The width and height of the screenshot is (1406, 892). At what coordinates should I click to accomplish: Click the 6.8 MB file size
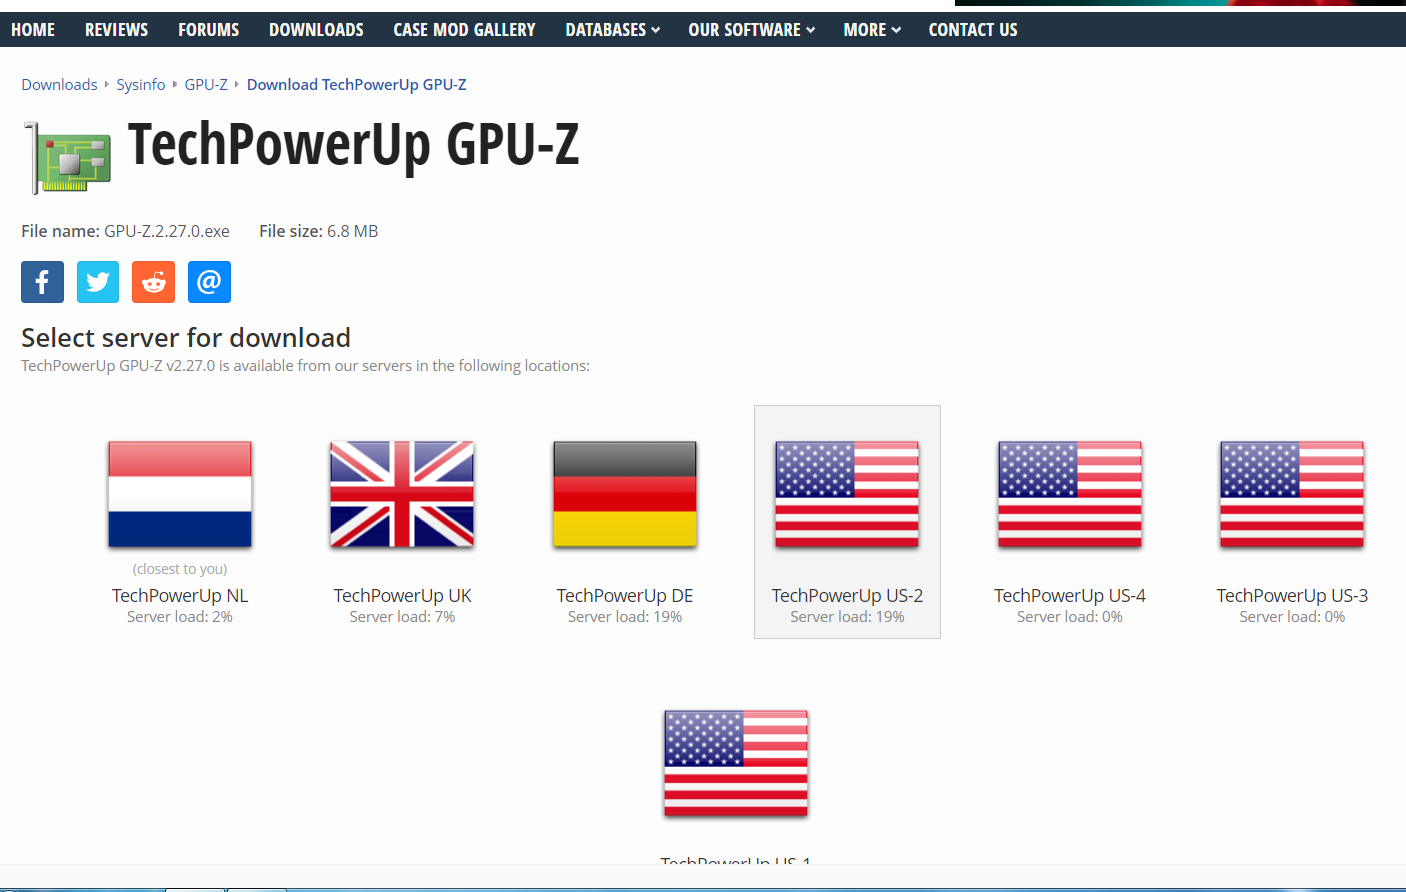pyautogui.click(x=352, y=231)
